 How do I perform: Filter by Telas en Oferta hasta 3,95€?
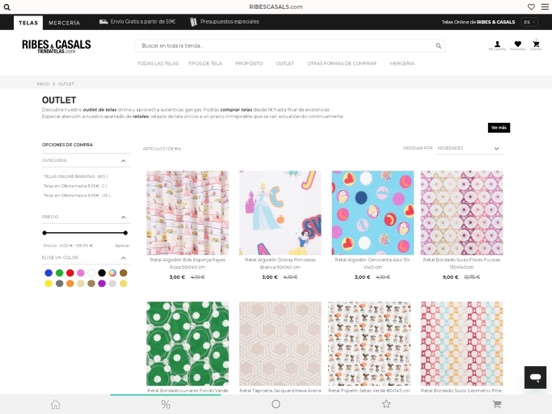point(75,186)
